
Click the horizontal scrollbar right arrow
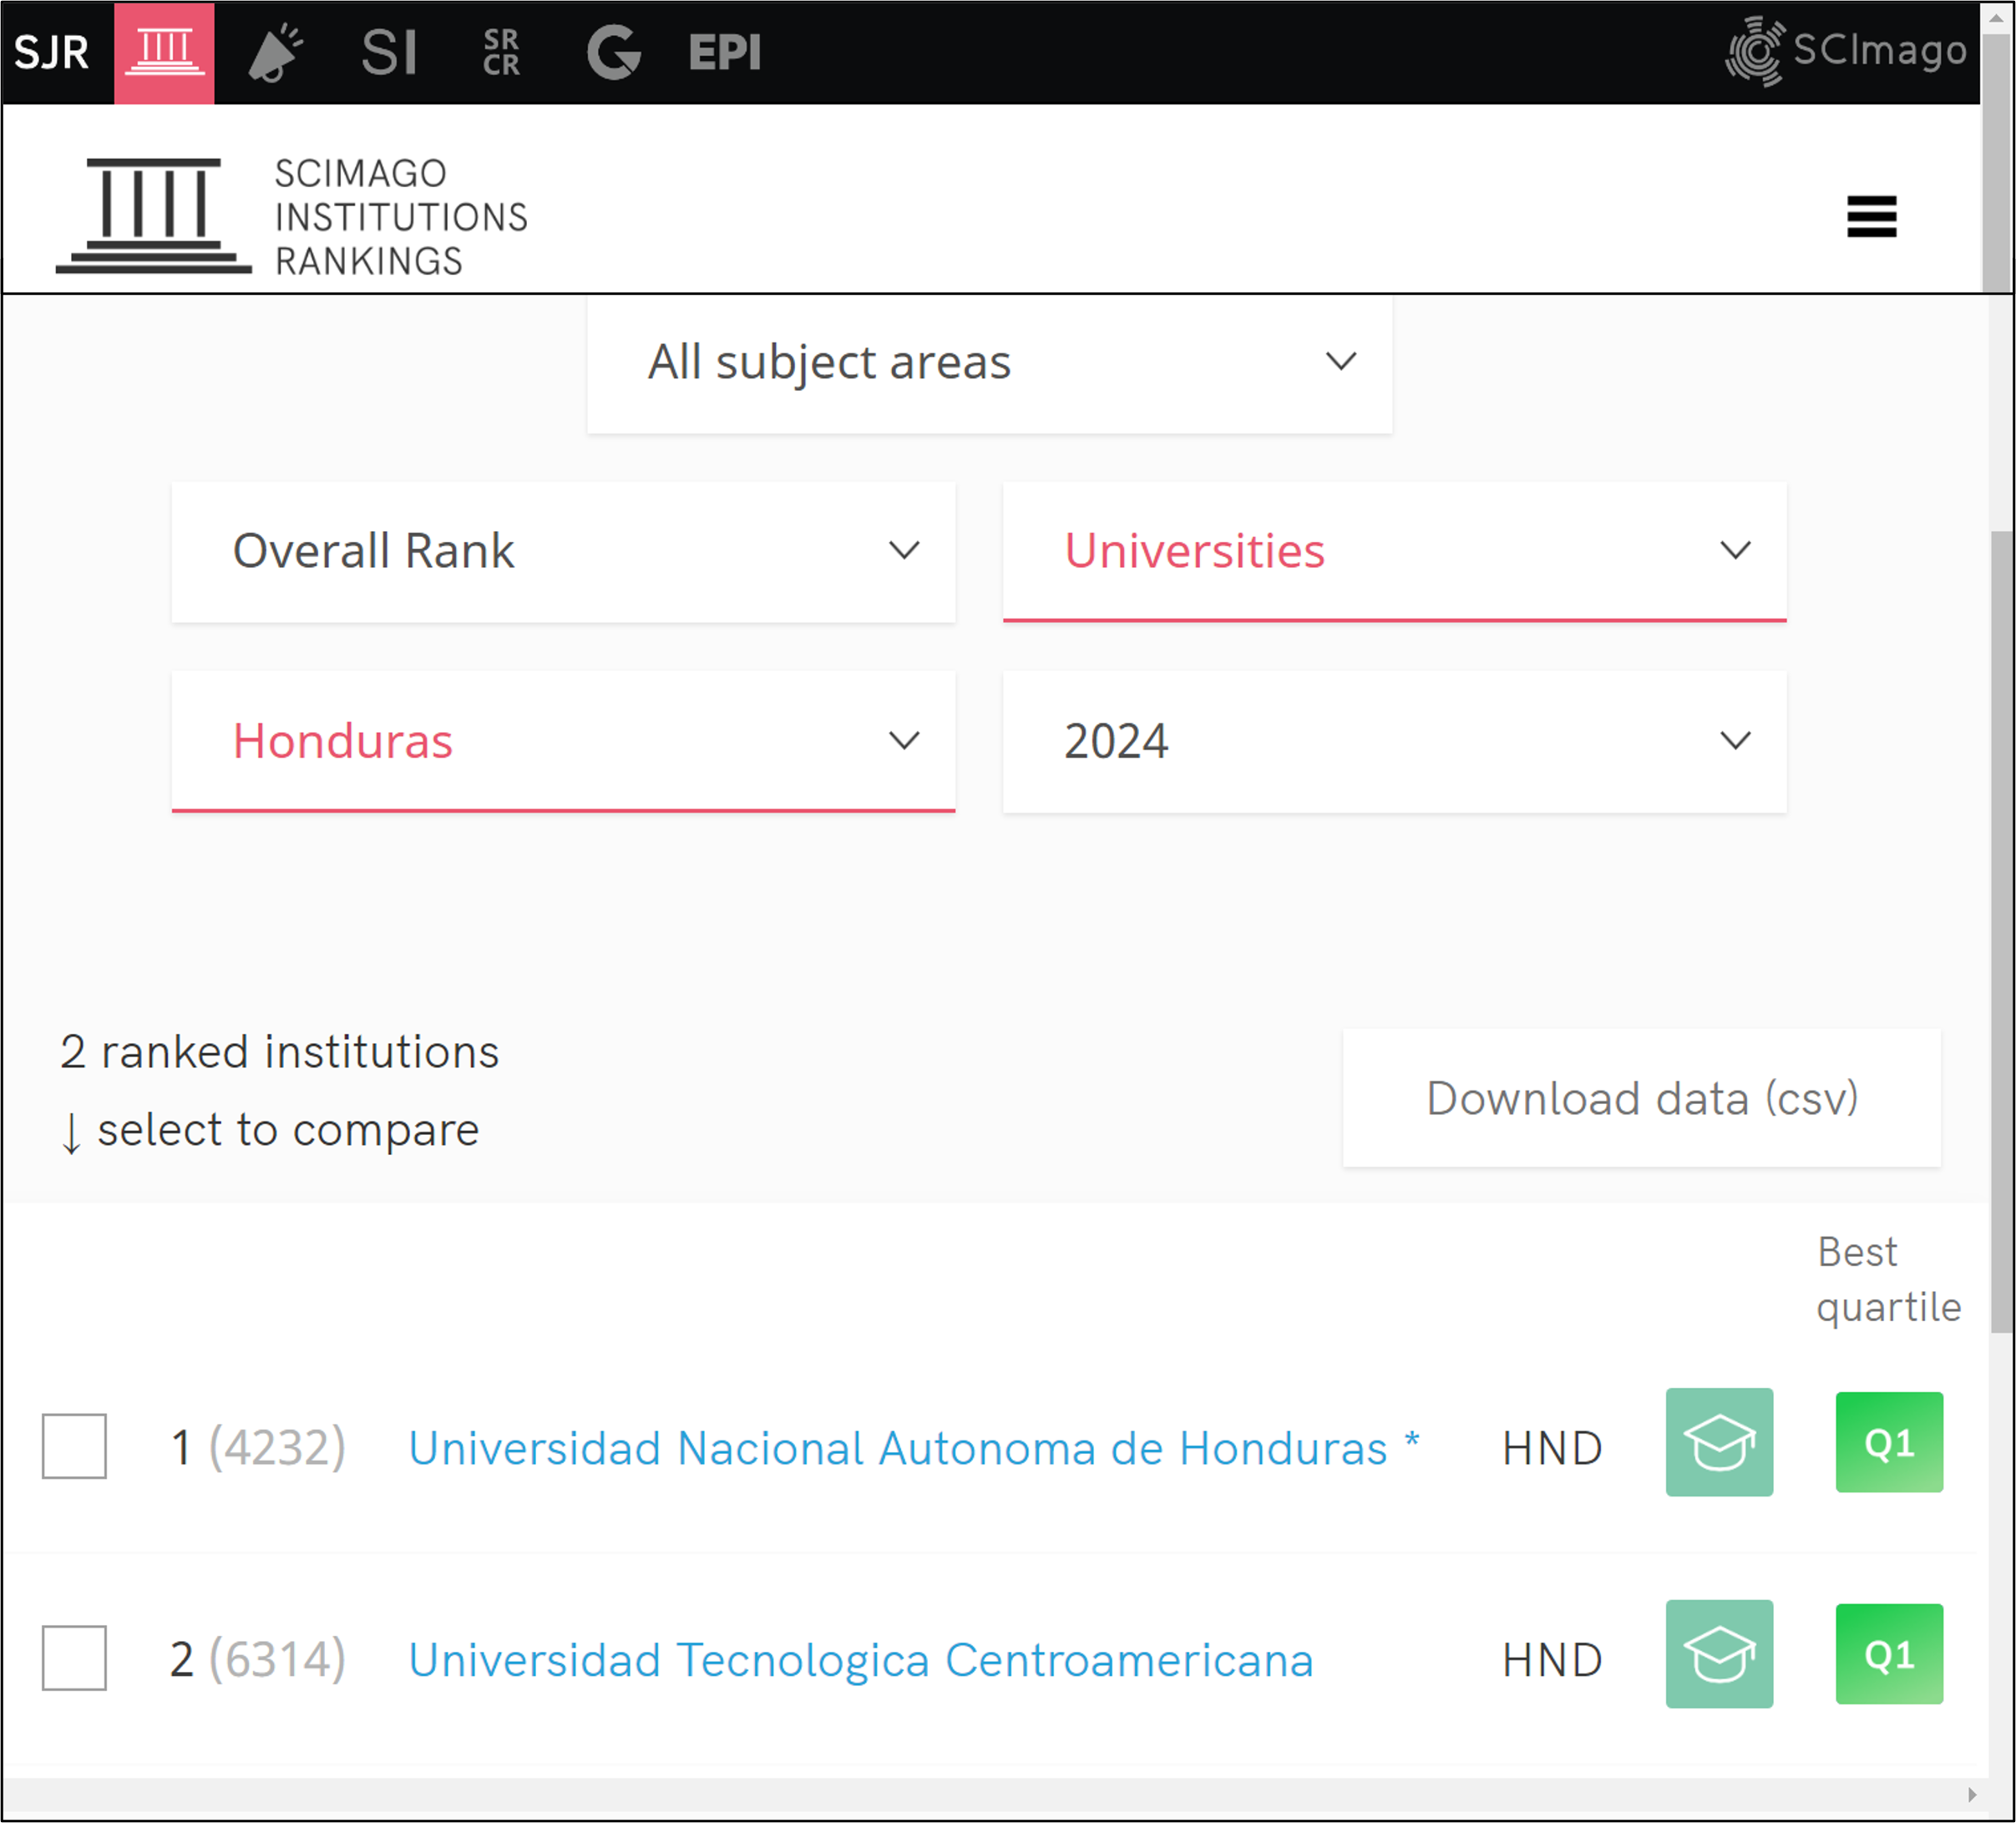pyautogui.click(x=1972, y=1795)
